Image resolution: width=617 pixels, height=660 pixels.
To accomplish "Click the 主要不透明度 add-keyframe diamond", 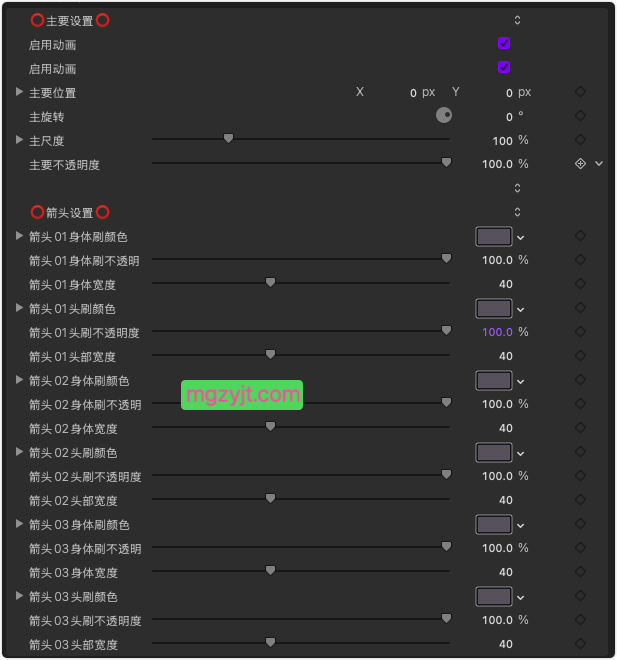I will (x=580, y=164).
